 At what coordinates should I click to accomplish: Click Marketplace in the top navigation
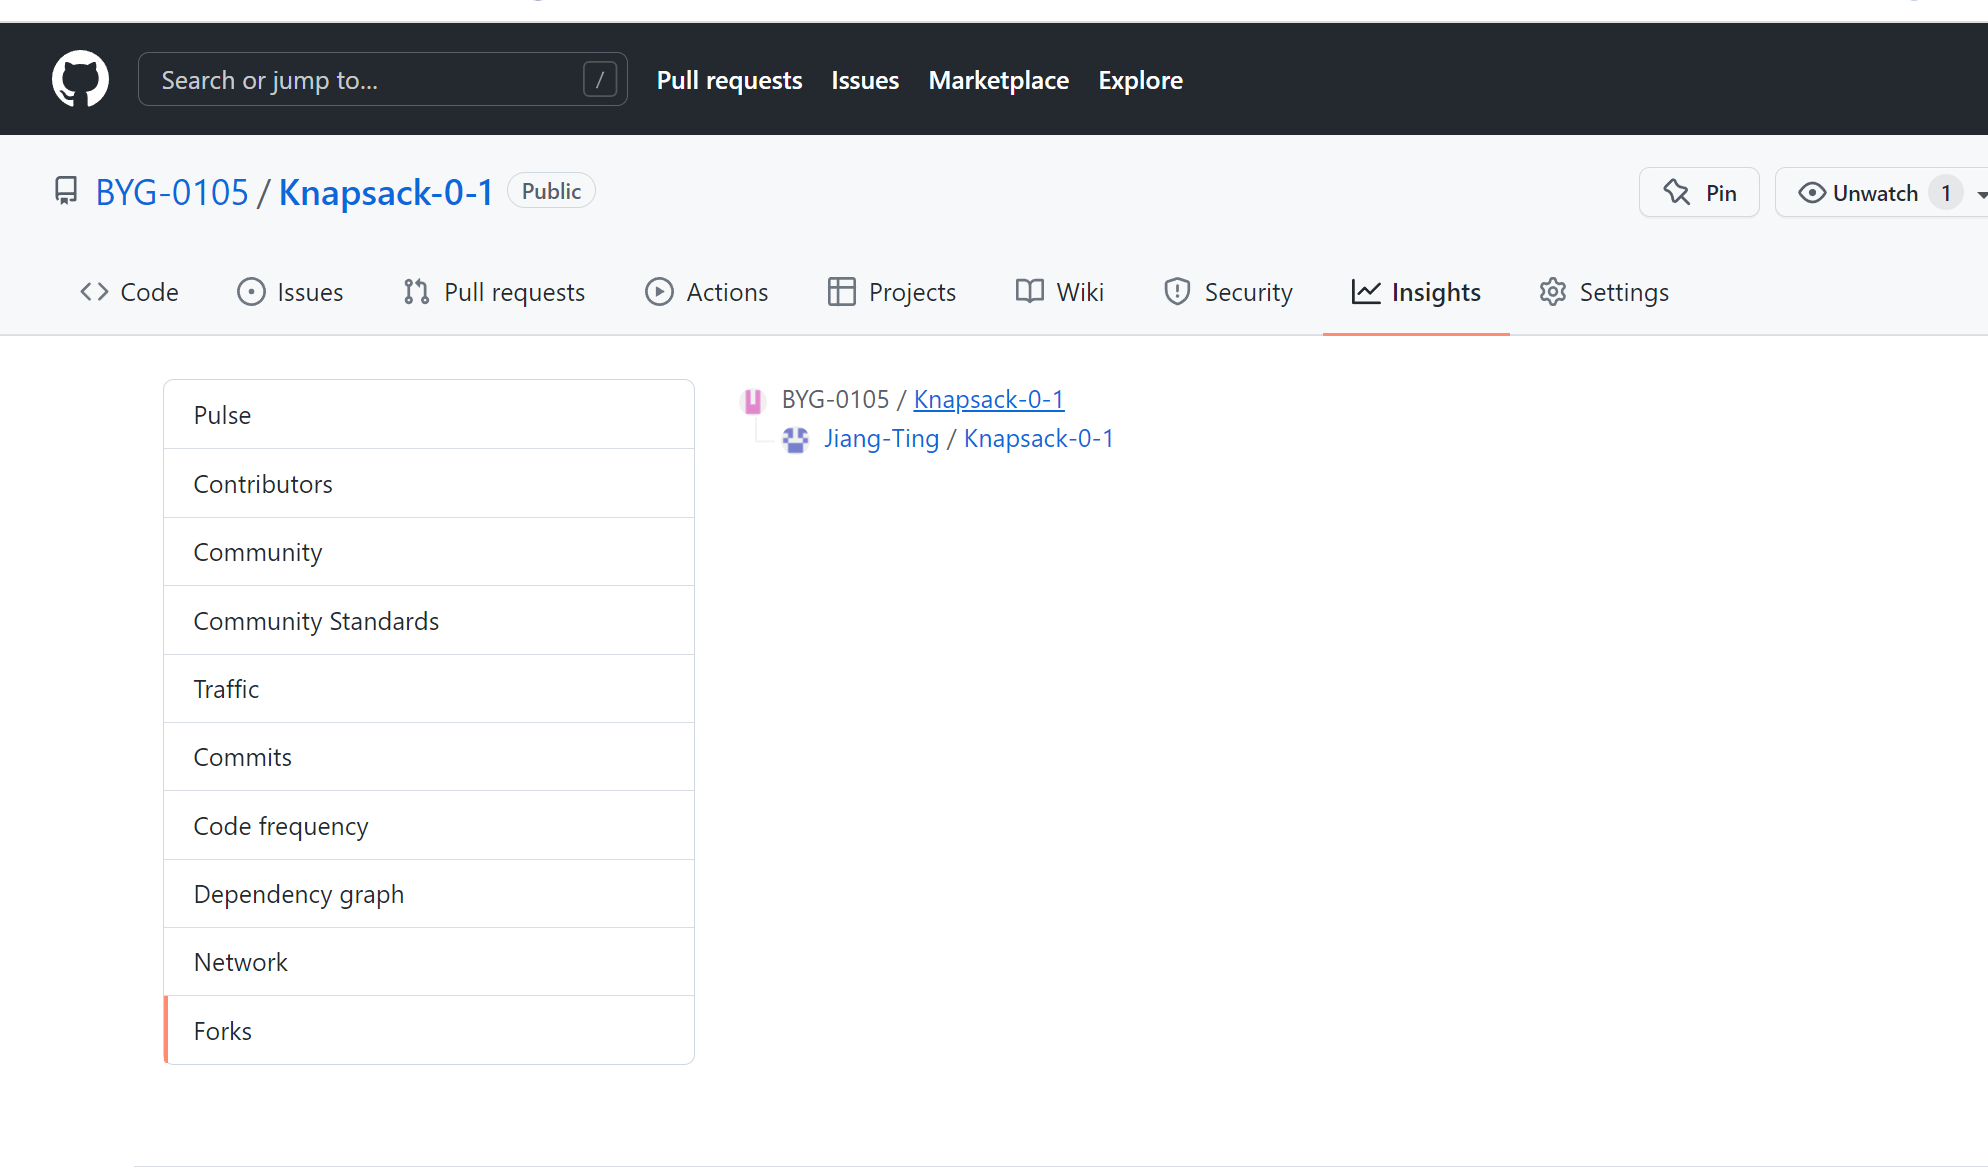click(x=998, y=80)
